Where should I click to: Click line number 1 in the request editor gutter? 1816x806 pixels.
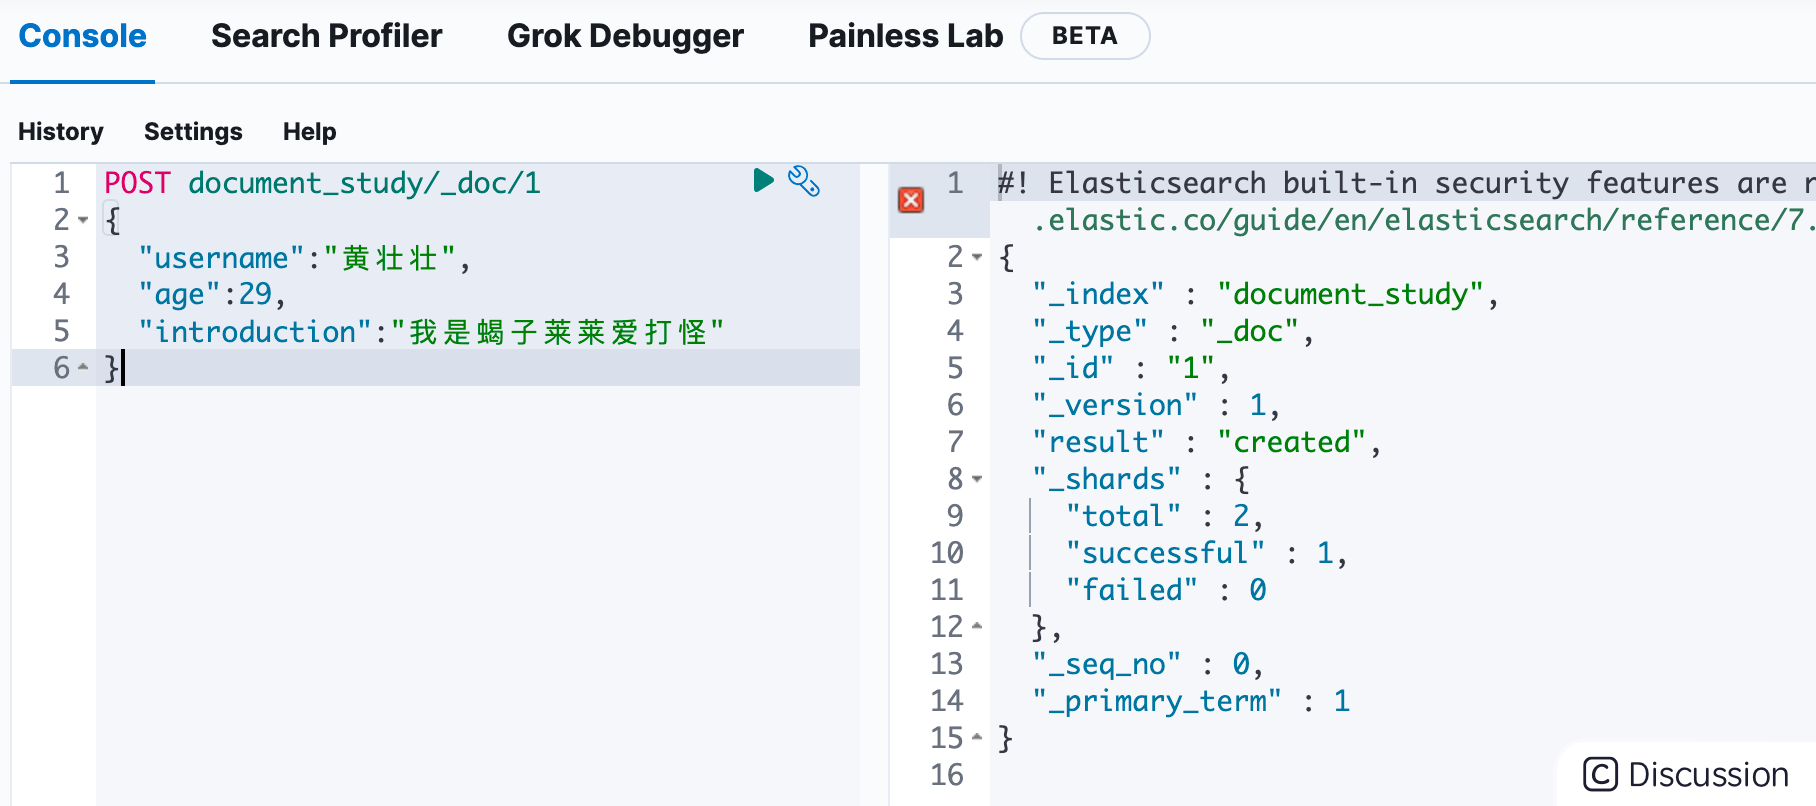tap(62, 183)
